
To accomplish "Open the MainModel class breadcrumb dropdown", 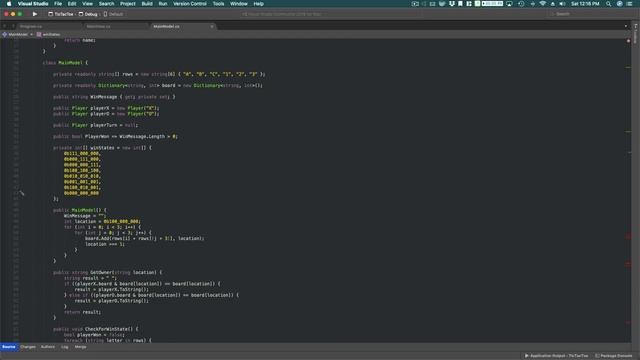I will pyautogui.click(x=18, y=34).
